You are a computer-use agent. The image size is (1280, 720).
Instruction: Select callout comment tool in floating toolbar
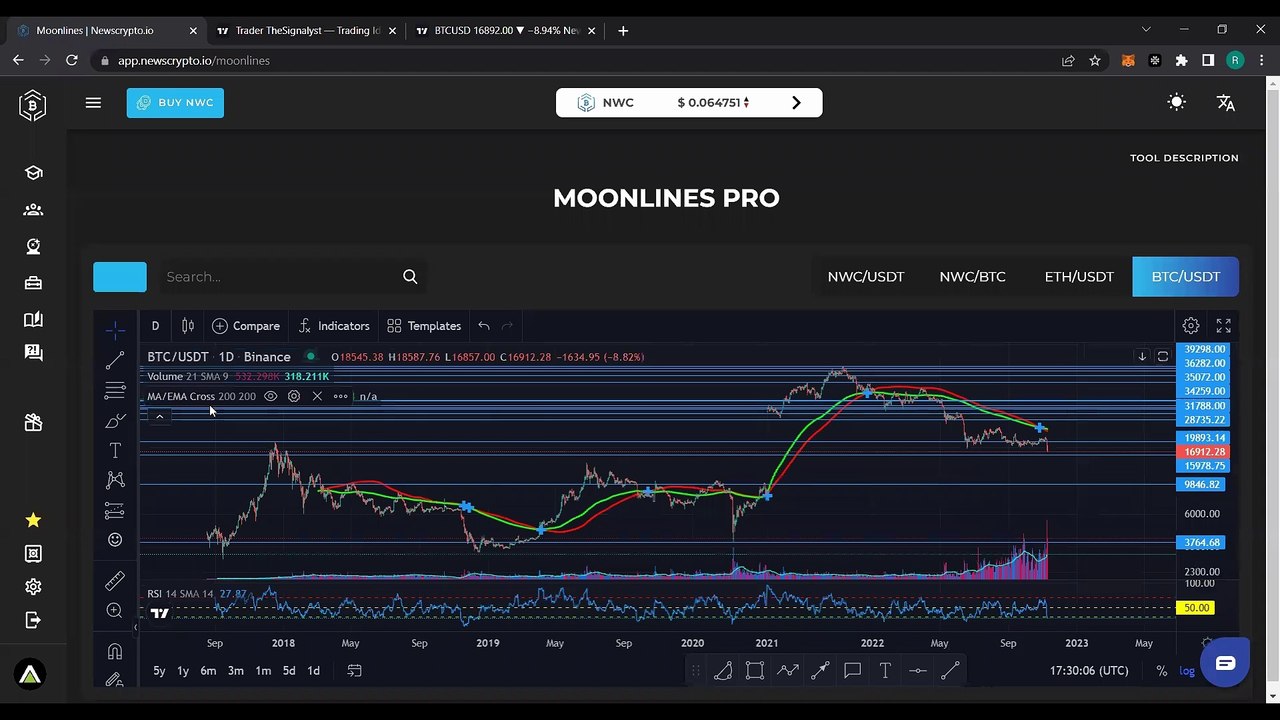[853, 671]
